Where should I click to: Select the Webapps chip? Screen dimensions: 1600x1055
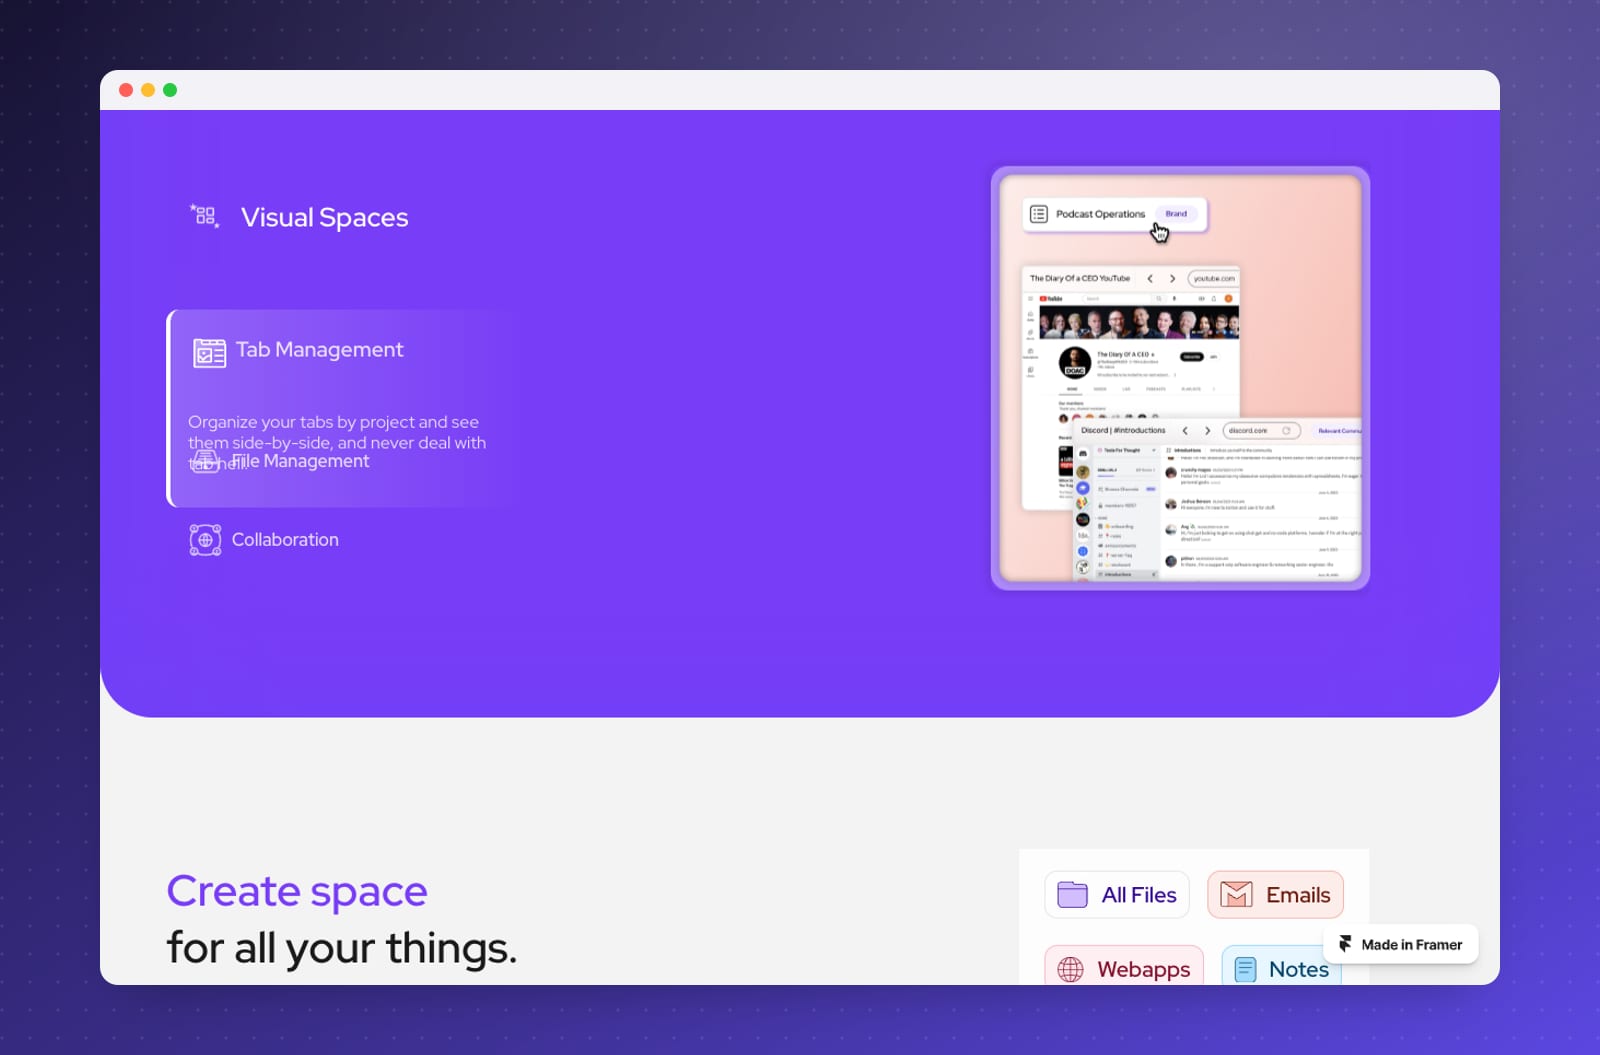click(1124, 966)
